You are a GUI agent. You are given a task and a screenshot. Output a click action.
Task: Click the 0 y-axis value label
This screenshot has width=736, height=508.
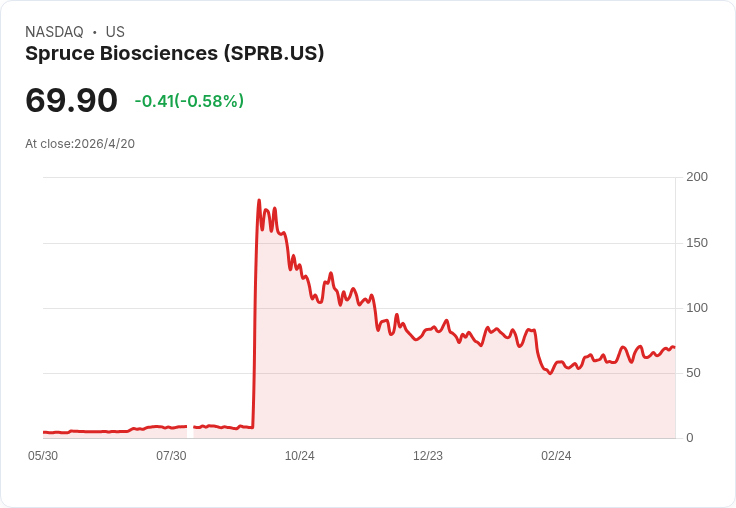tap(690, 438)
